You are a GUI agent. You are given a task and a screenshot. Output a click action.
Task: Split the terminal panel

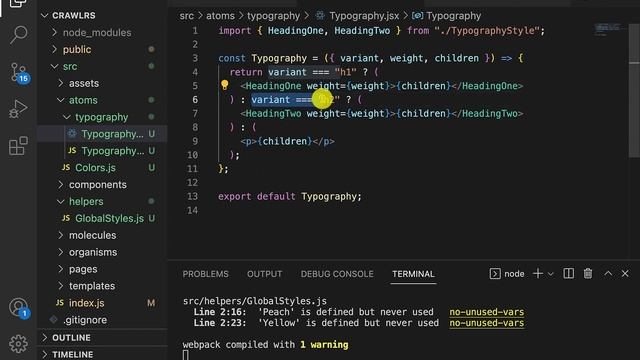[568, 273]
